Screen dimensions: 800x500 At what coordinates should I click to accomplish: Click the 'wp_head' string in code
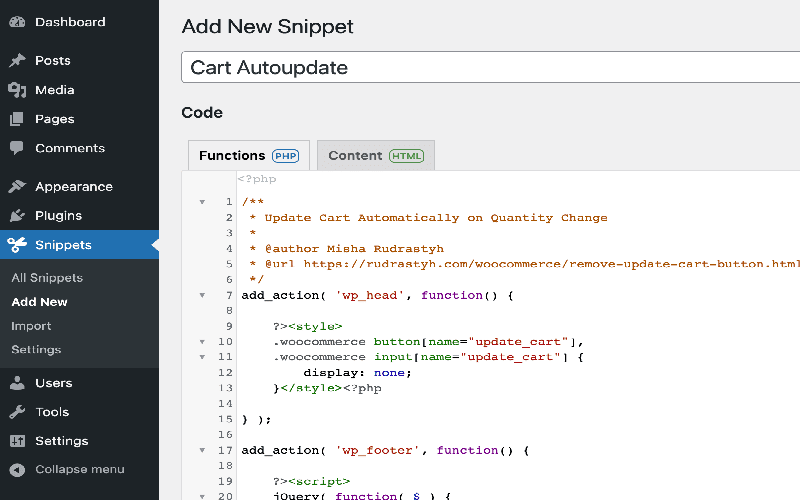pyautogui.click(x=370, y=295)
